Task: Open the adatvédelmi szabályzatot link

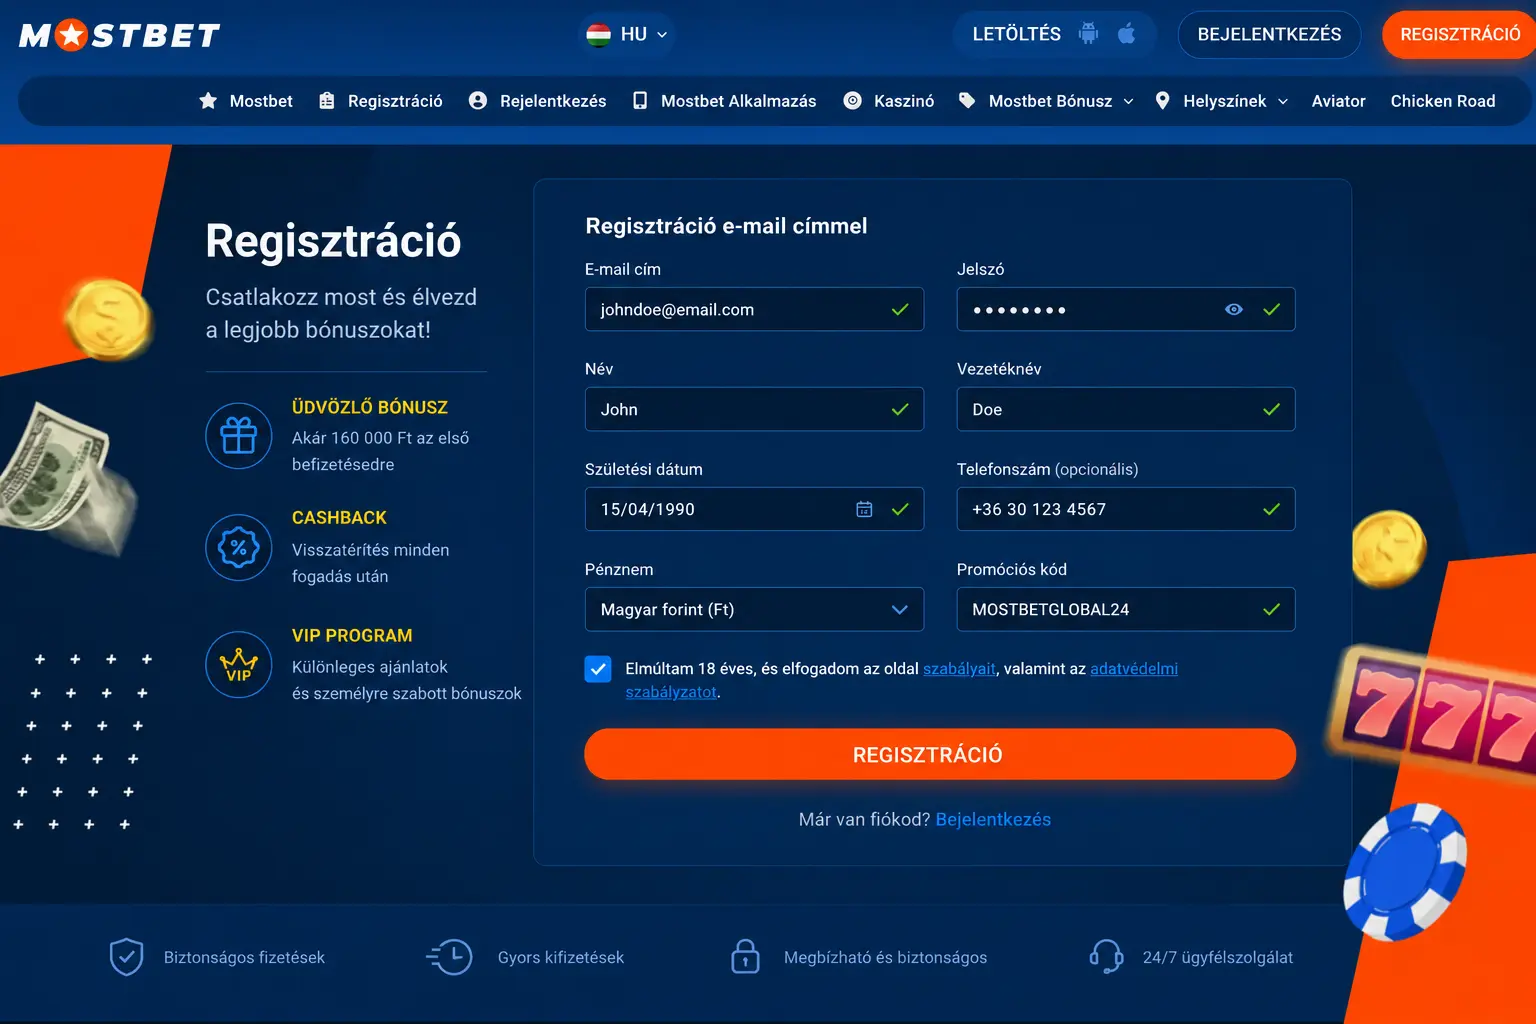Action: (x=1134, y=669)
